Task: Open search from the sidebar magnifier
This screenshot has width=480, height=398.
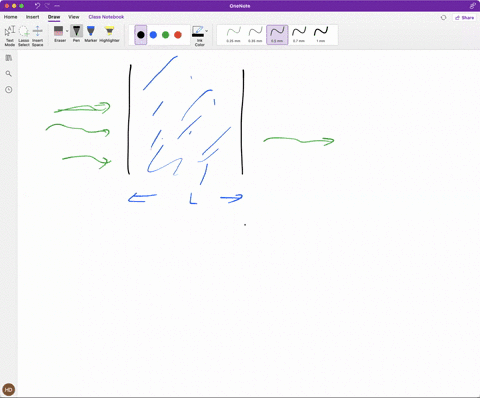Action: [9, 74]
